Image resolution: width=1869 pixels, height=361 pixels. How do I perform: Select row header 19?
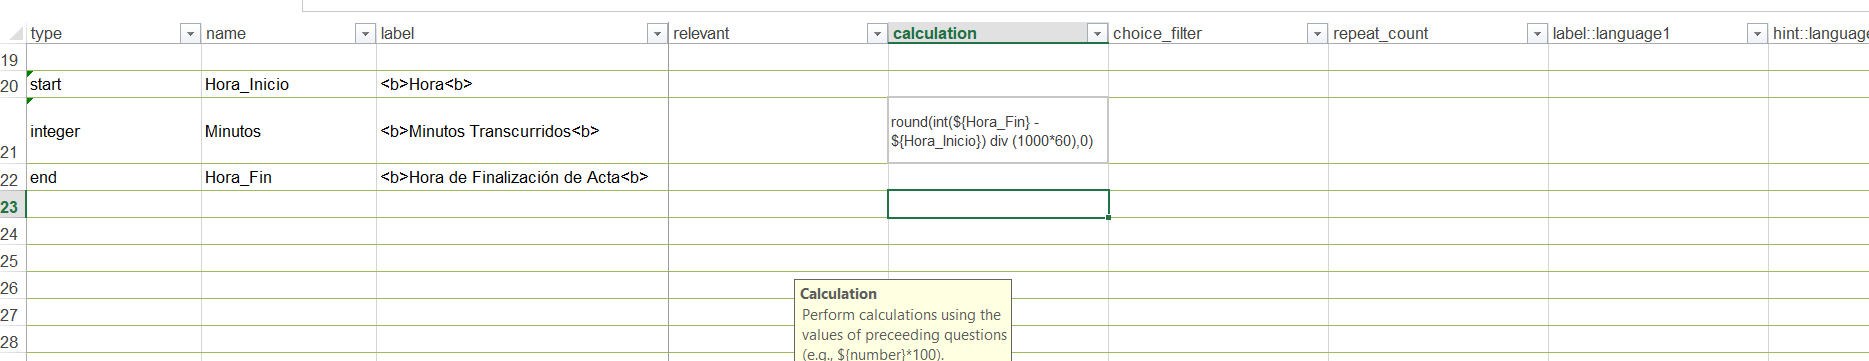[x=12, y=59]
